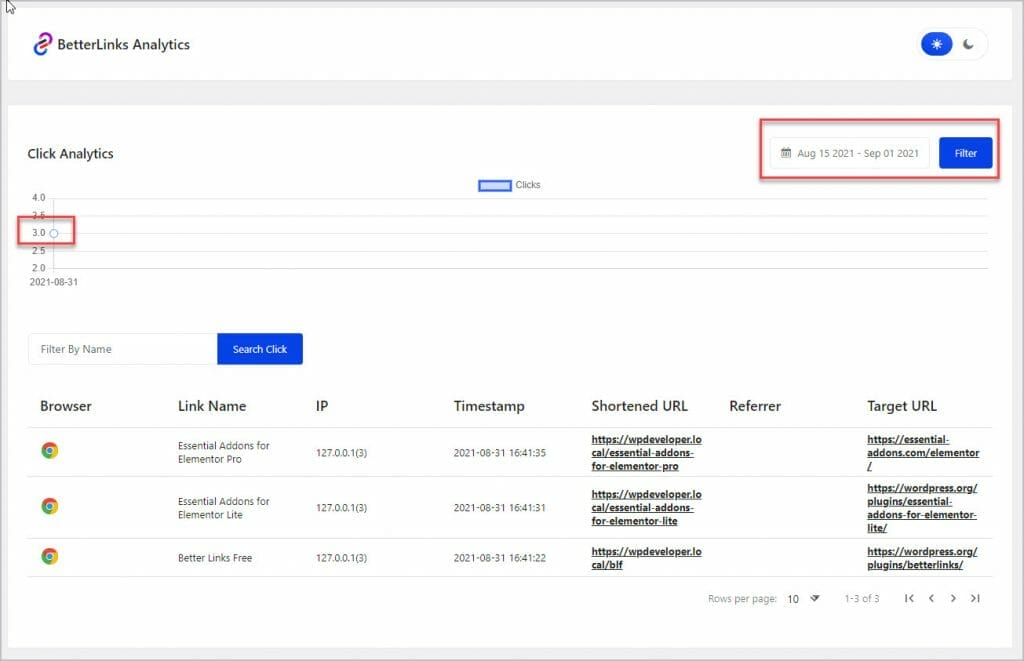Click the Browser column header

coord(66,406)
